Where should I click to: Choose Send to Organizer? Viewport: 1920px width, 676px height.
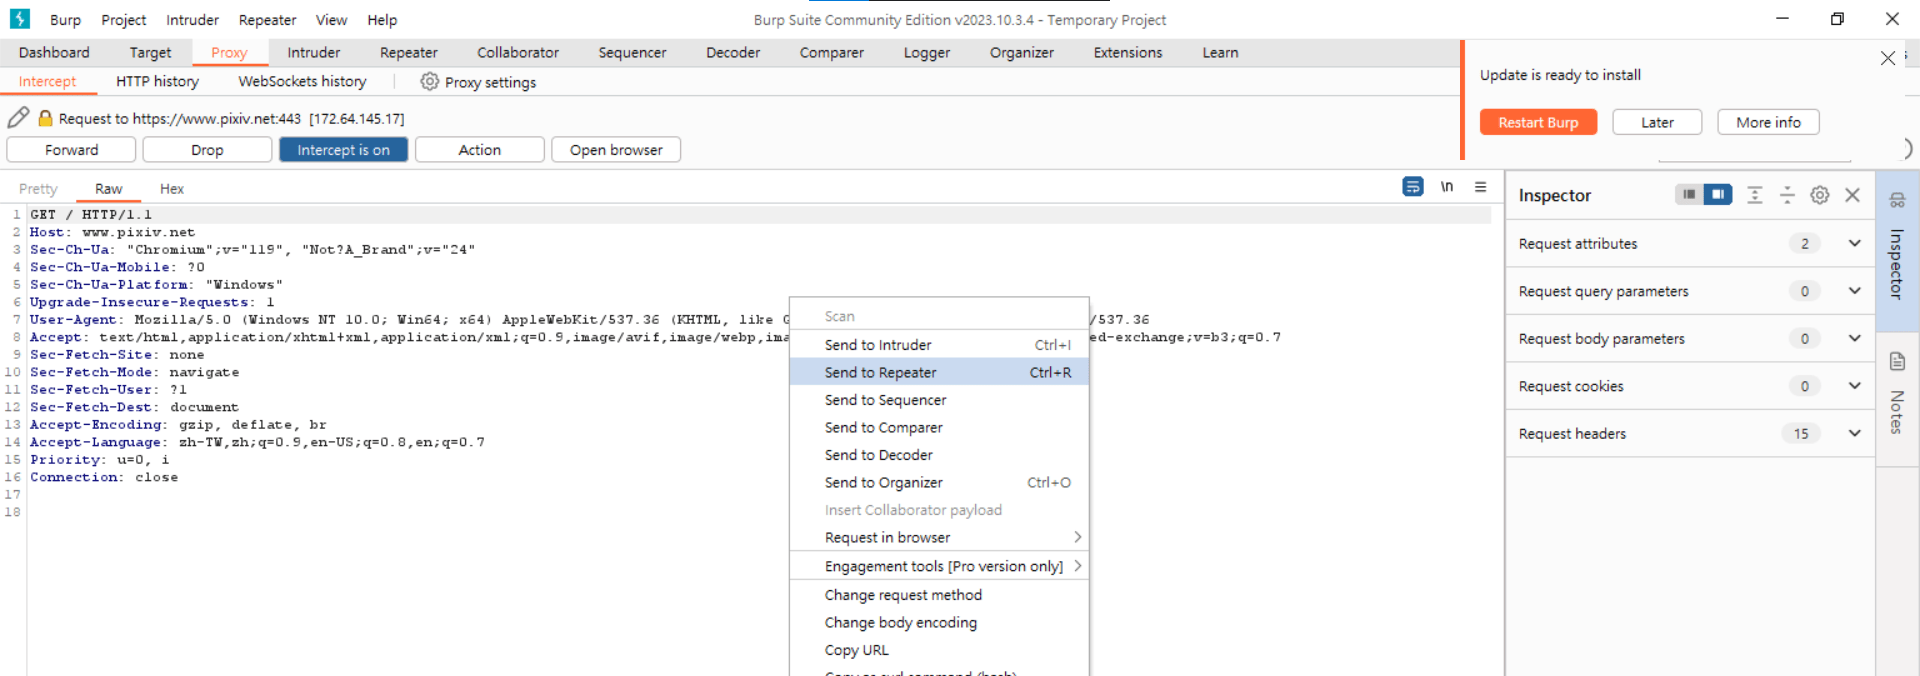(939, 482)
